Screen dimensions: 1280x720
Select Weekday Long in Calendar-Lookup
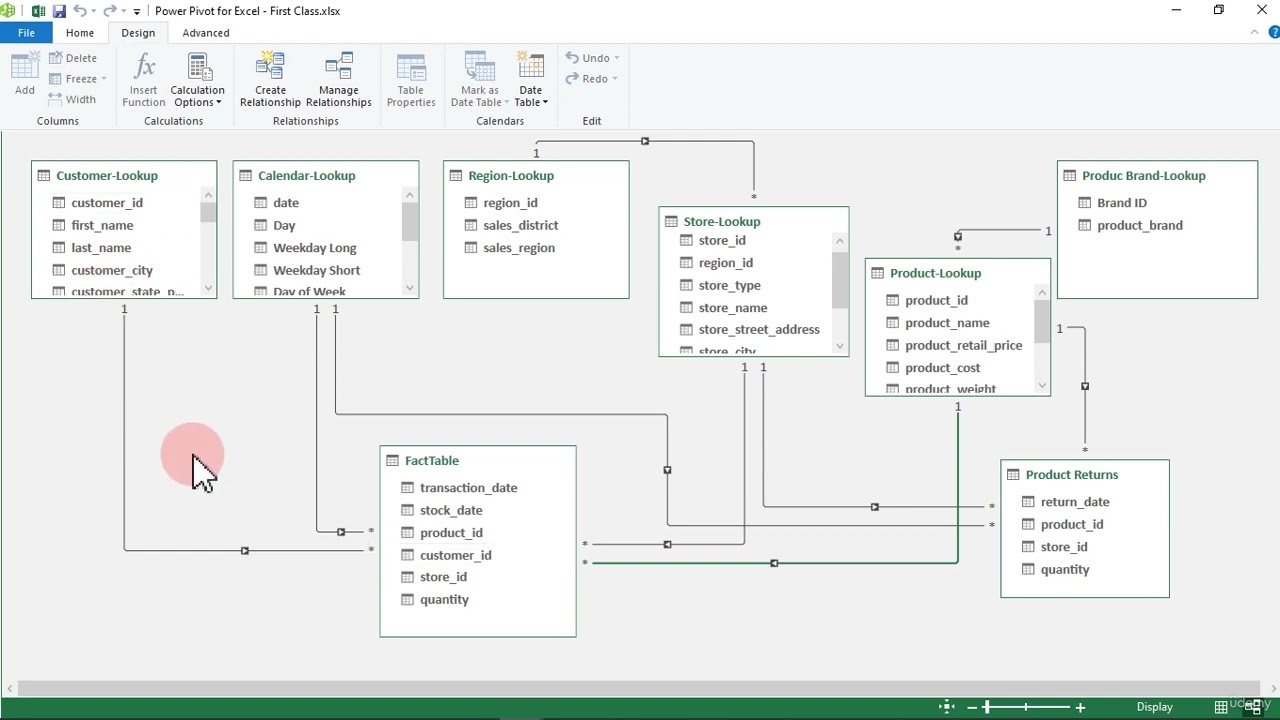coord(314,248)
